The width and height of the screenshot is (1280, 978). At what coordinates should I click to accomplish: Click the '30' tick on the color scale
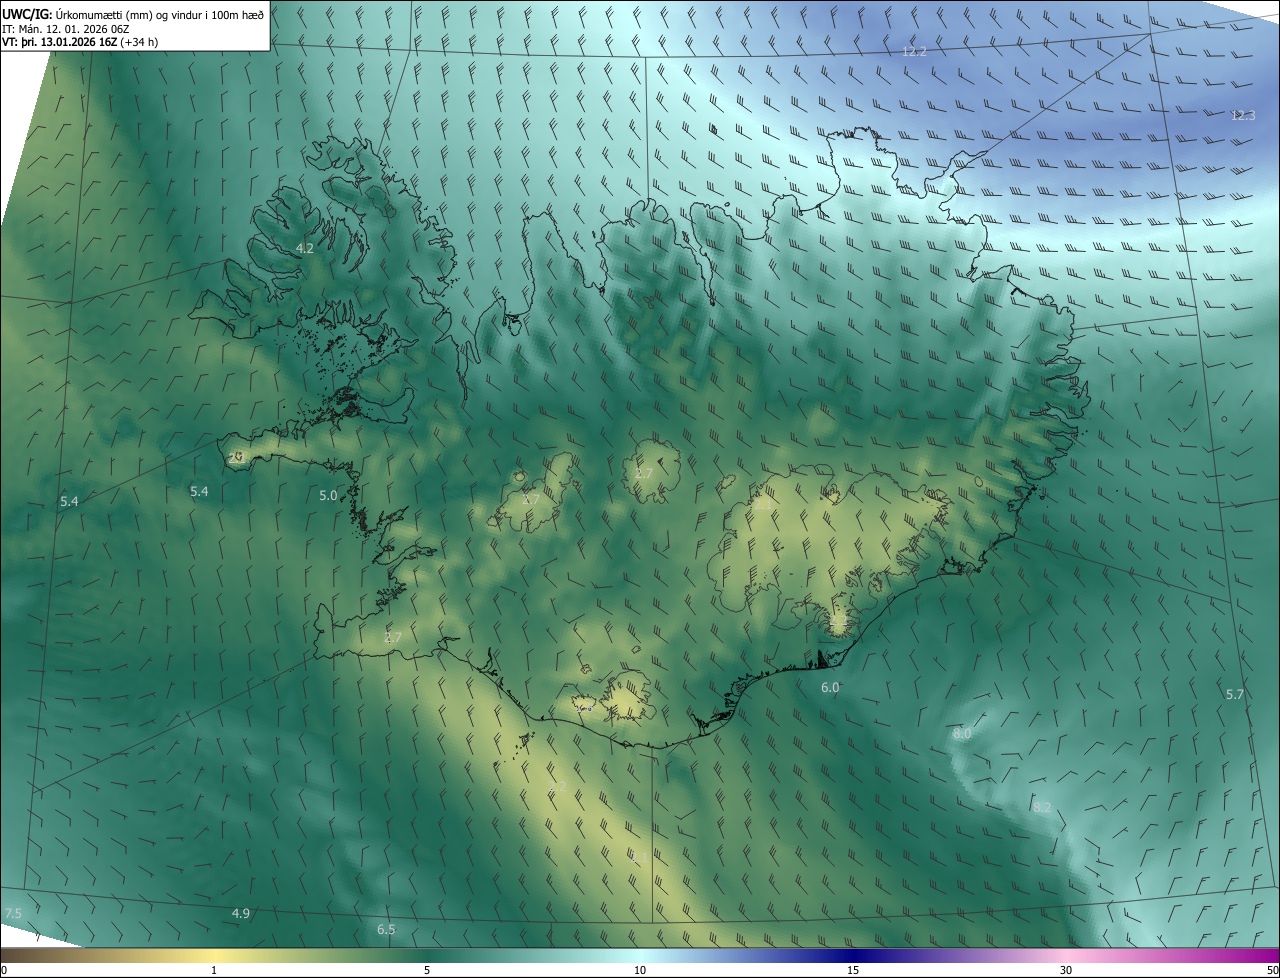coord(1066,970)
